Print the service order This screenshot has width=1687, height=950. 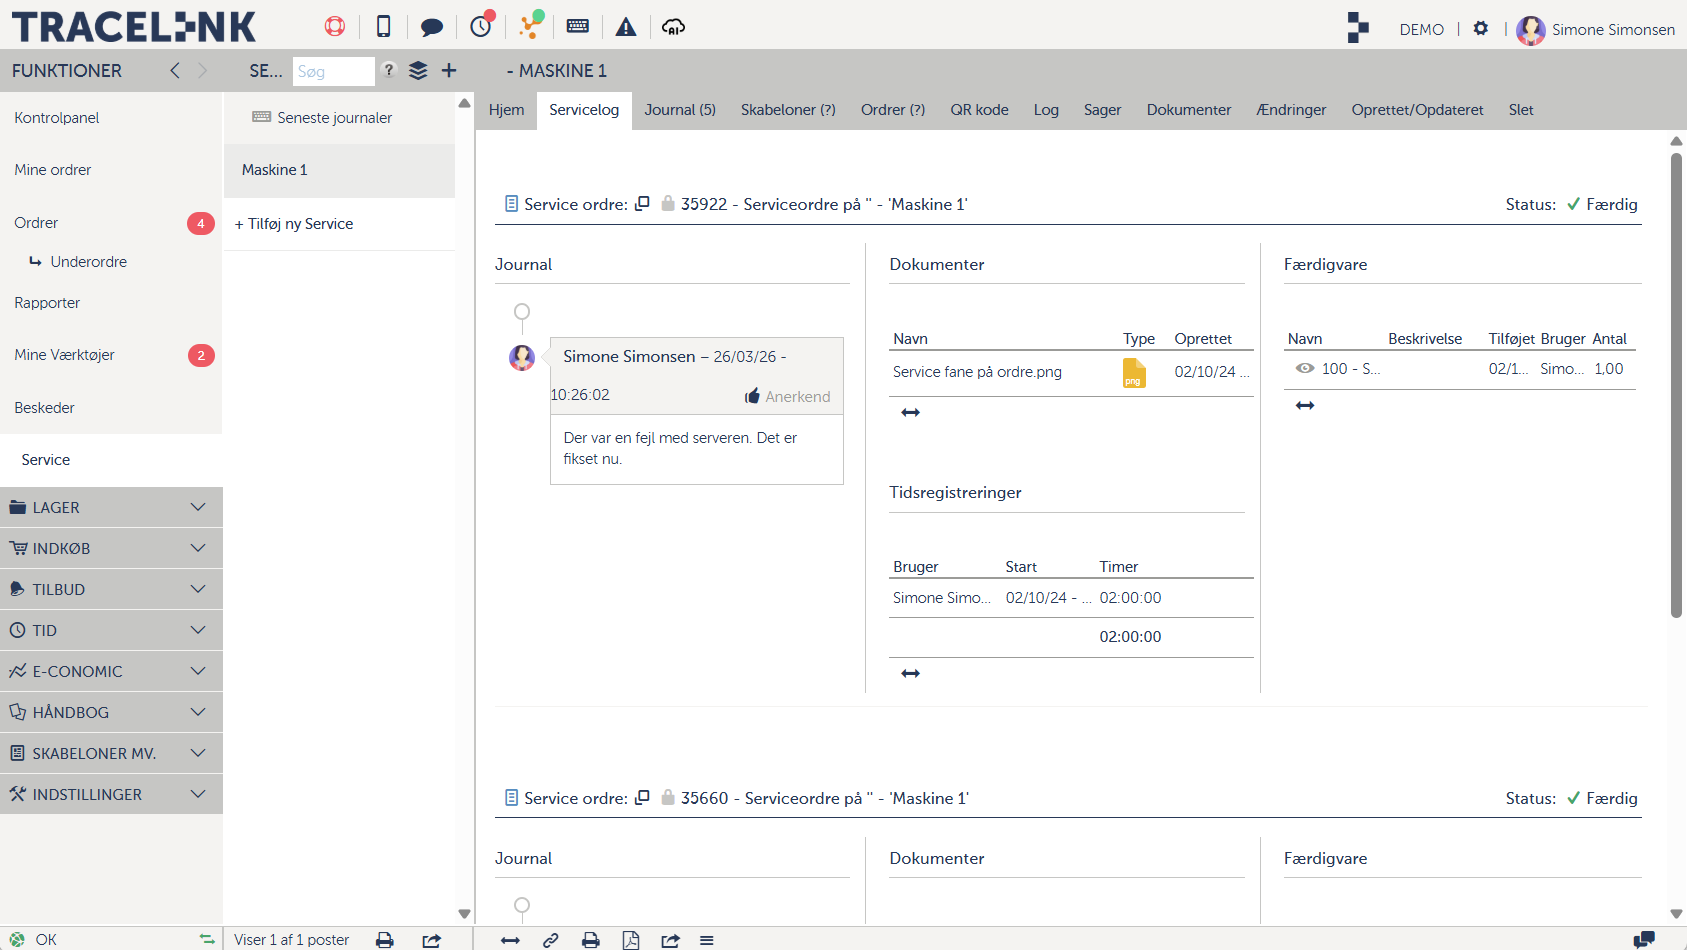point(591,940)
